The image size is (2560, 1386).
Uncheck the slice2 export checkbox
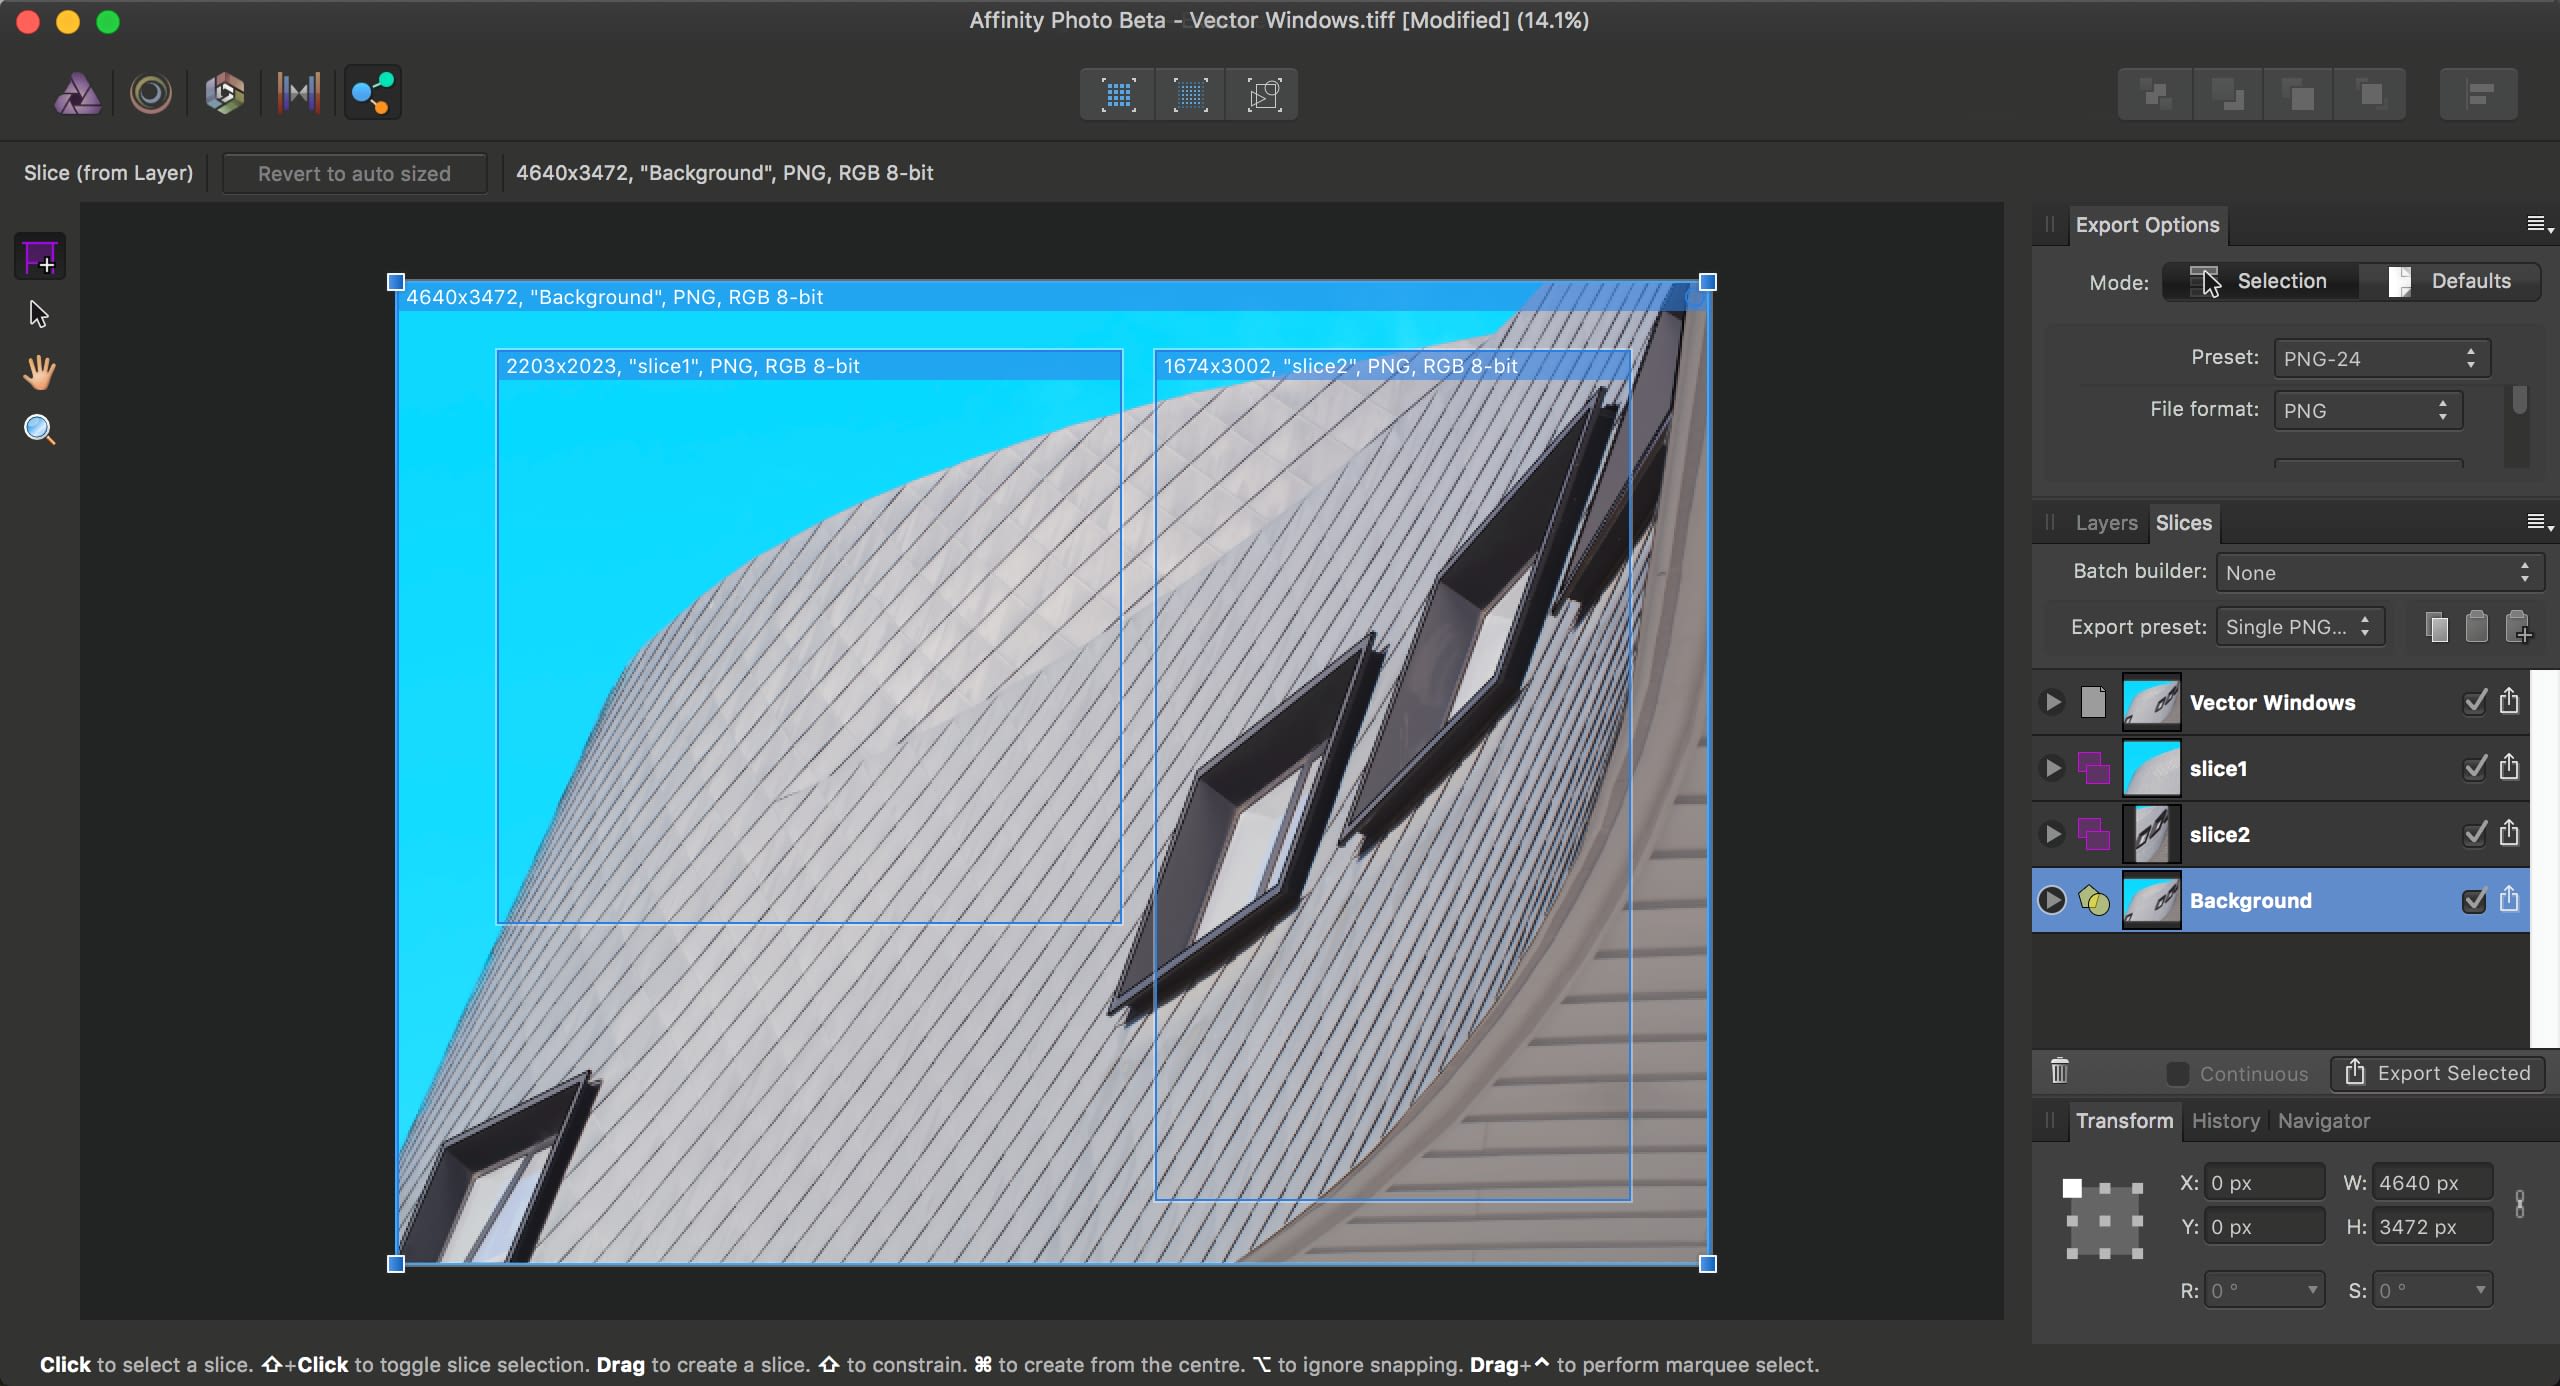click(x=2474, y=834)
